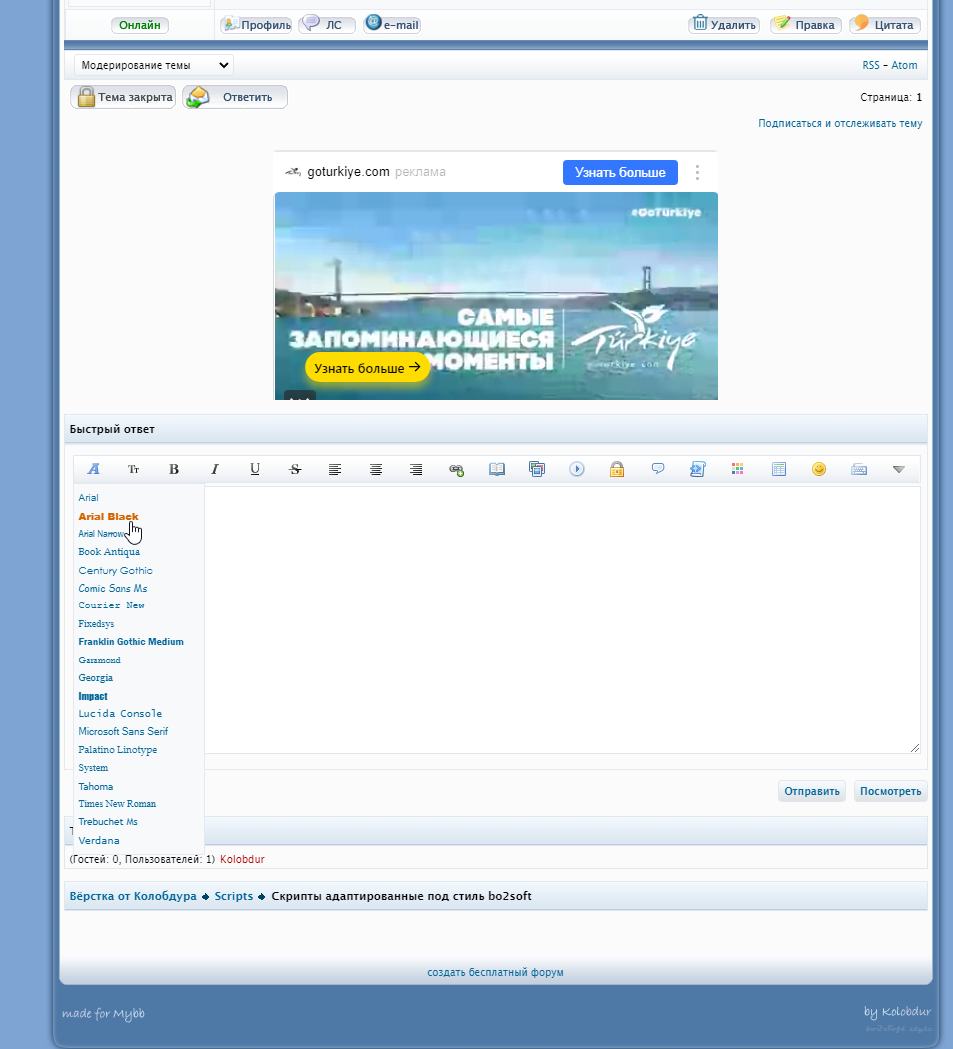
Task: Select Garamond from font list
Action: pyautogui.click(x=100, y=660)
